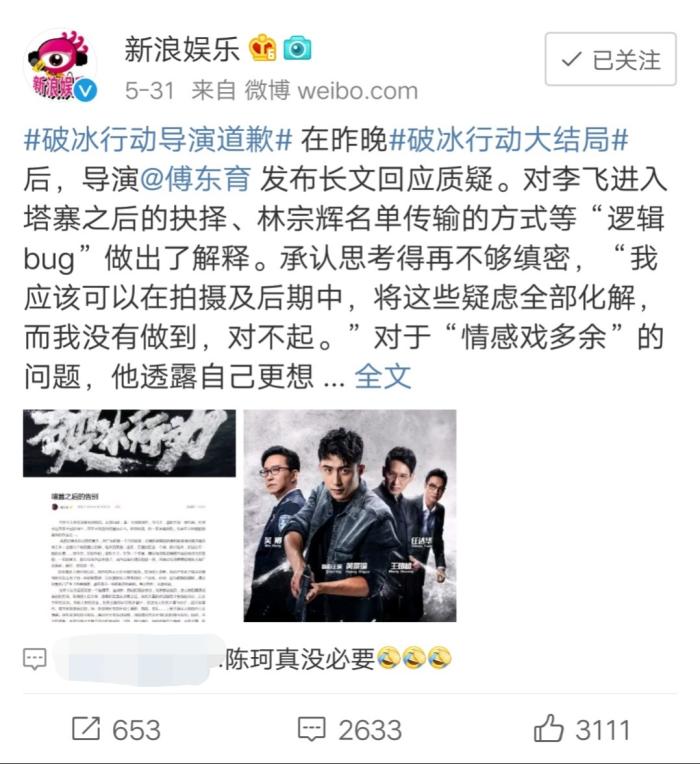Tap the repost count 653
The height and width of the screenshot is (764, 700).
click(x=136, y=730)
